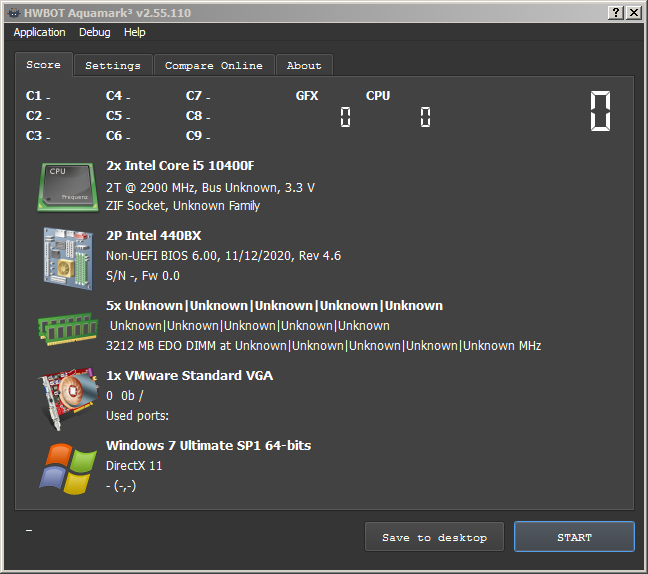Click the DirectX 11 line
This screenshot has width=648, height=574.
tap(134, 466)
